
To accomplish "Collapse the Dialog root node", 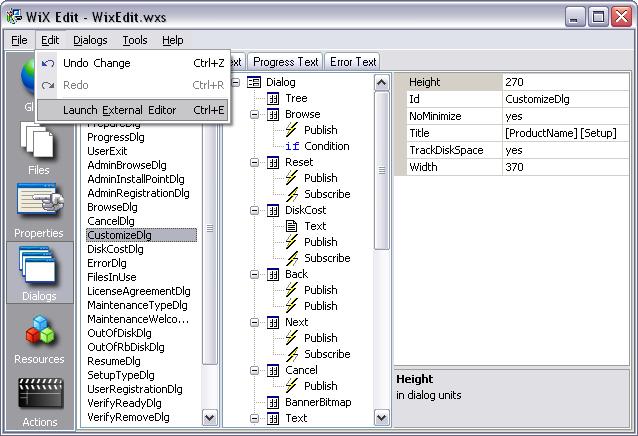I will [236, 82].
